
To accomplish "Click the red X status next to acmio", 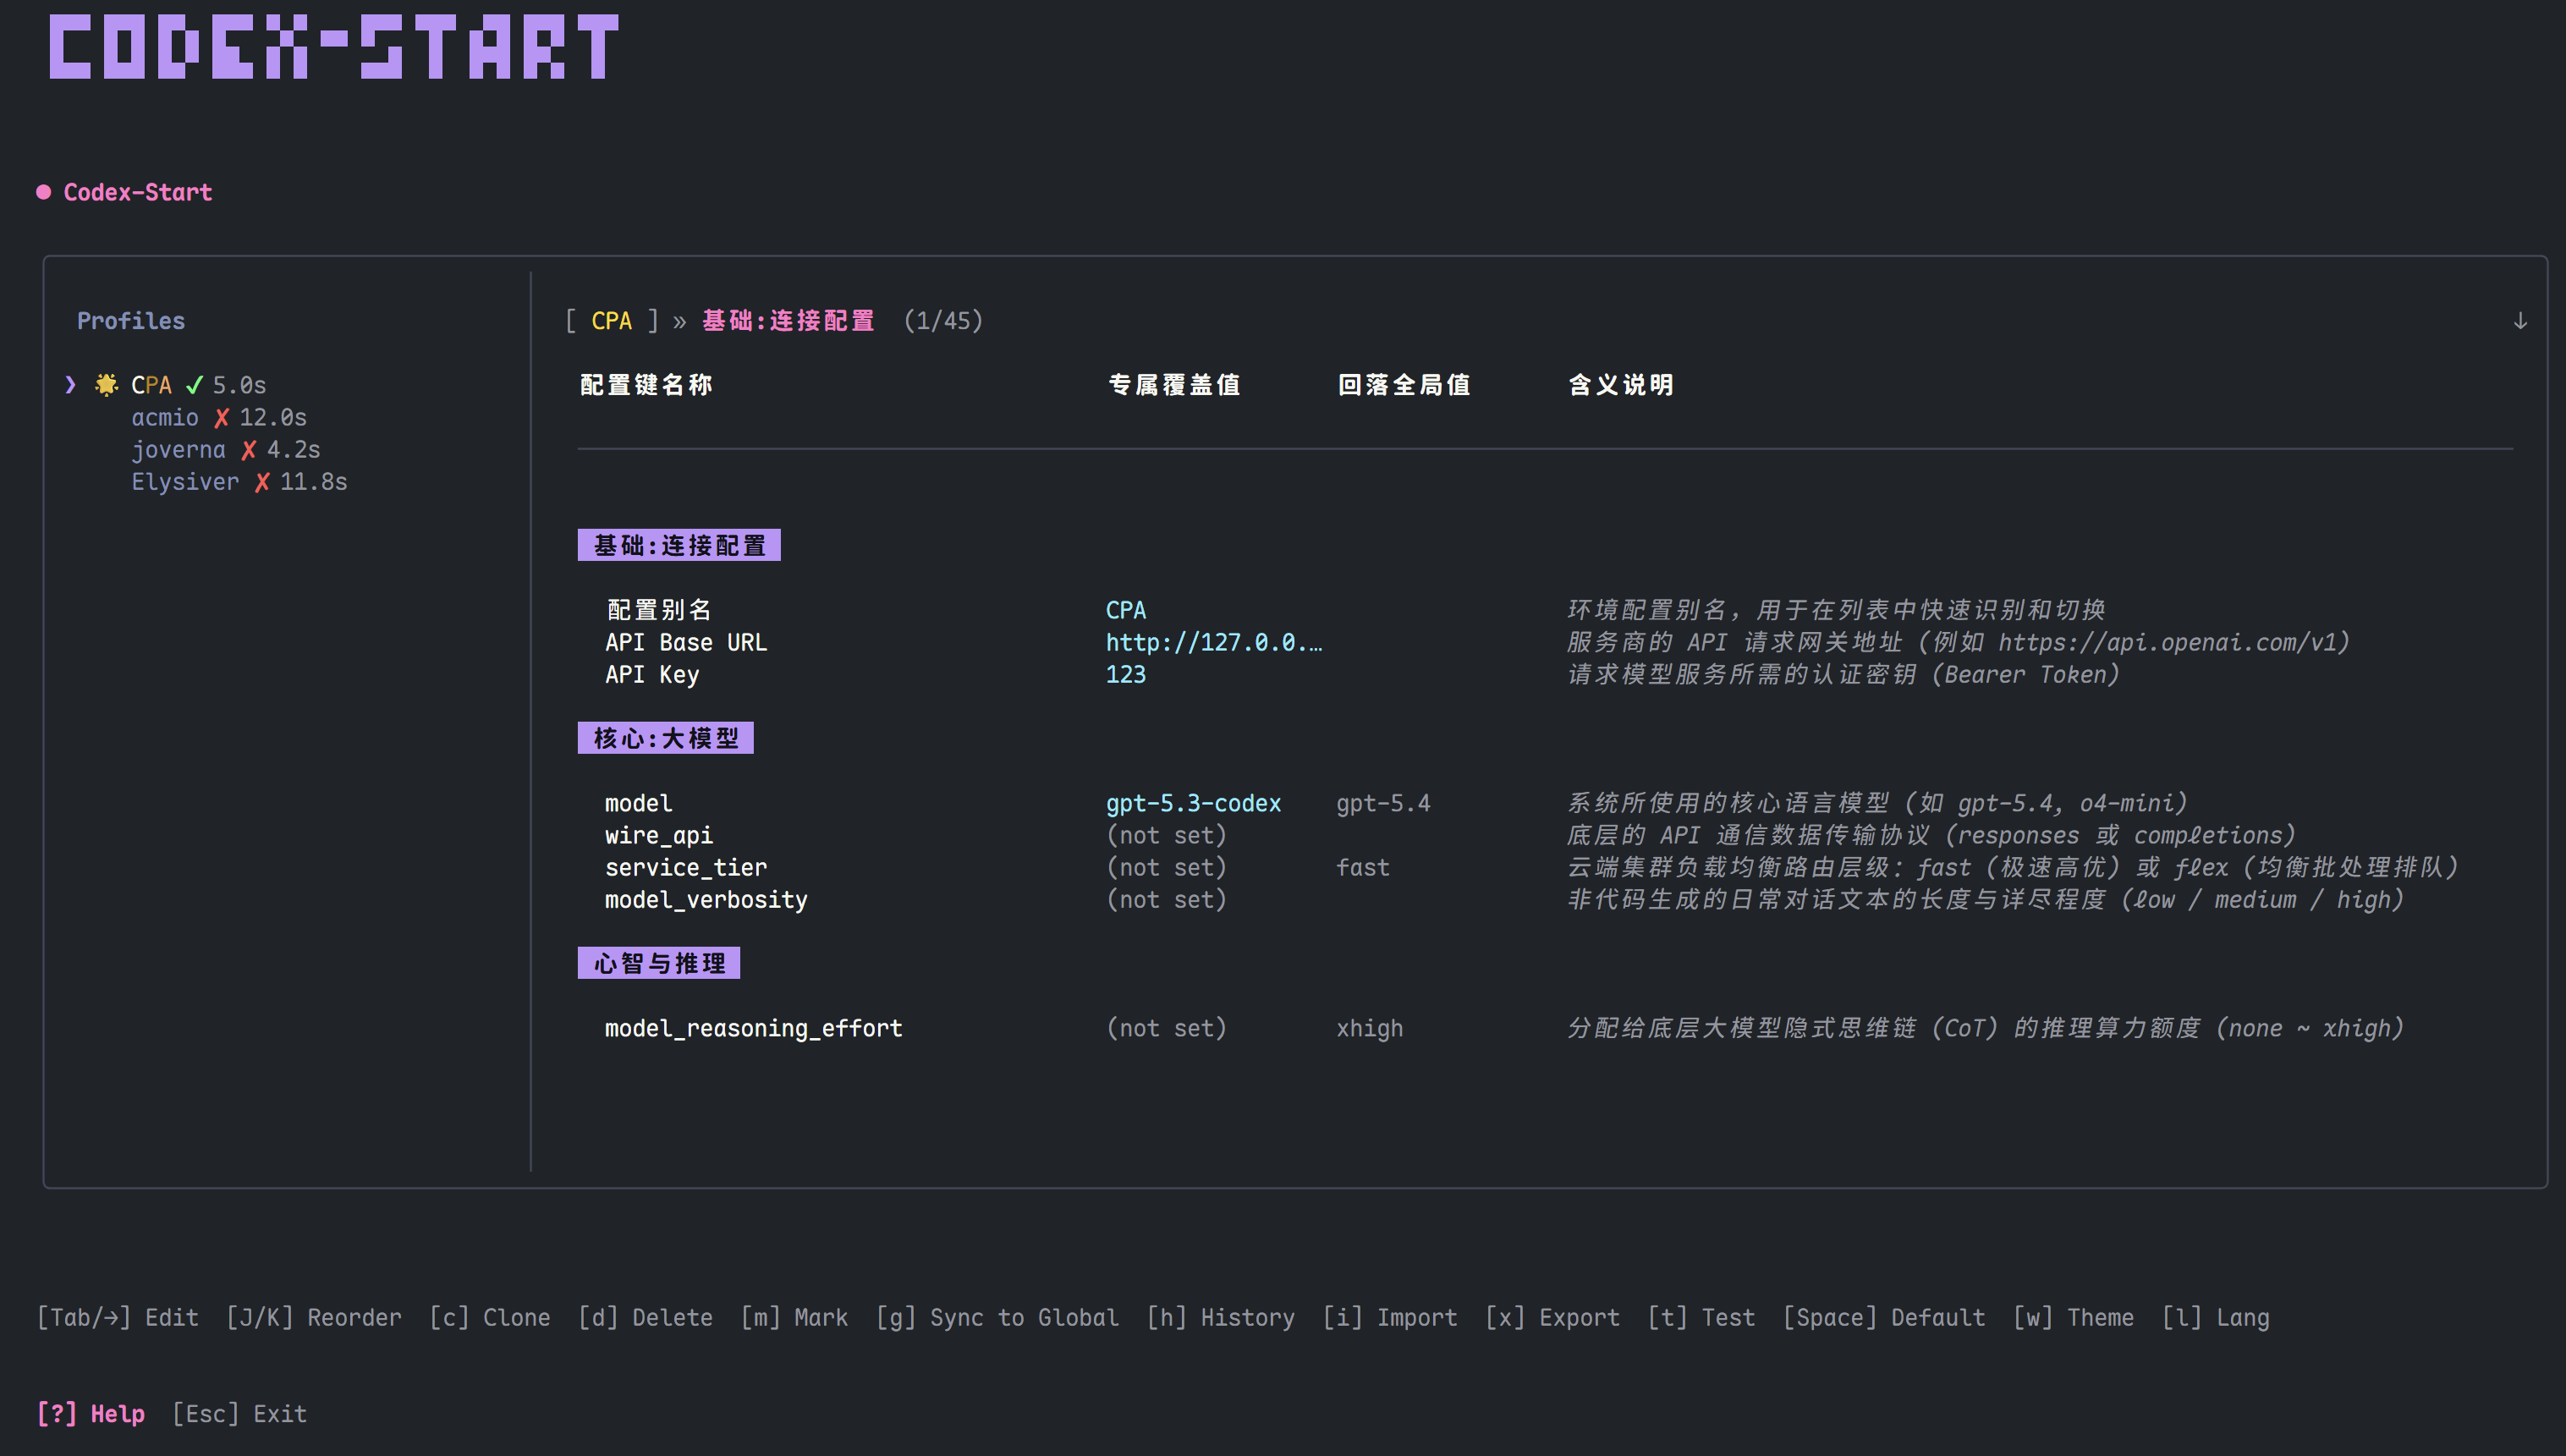I will [x=221, y=418].
